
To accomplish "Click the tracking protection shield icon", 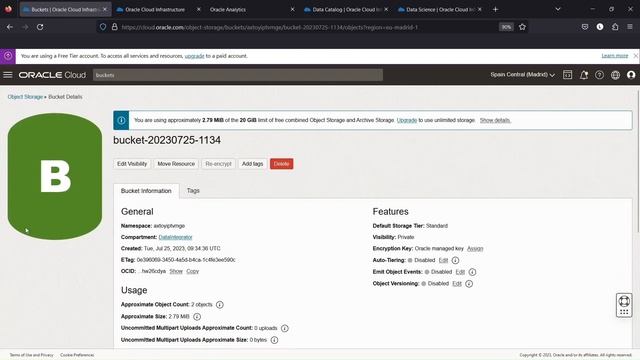I will pos(103,27).
